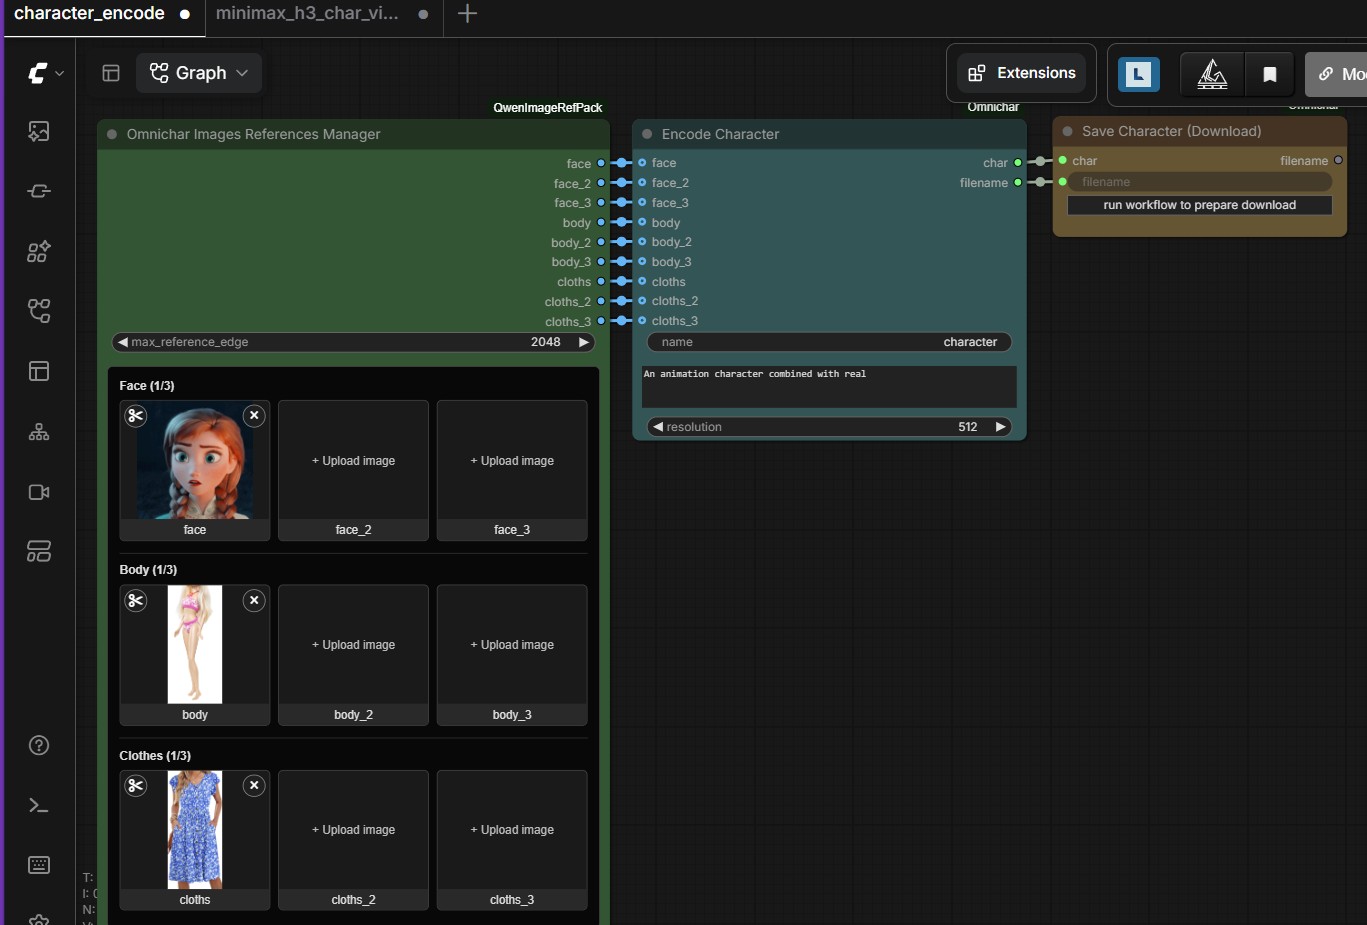Remove the cloths image with X

pos(254,785)
